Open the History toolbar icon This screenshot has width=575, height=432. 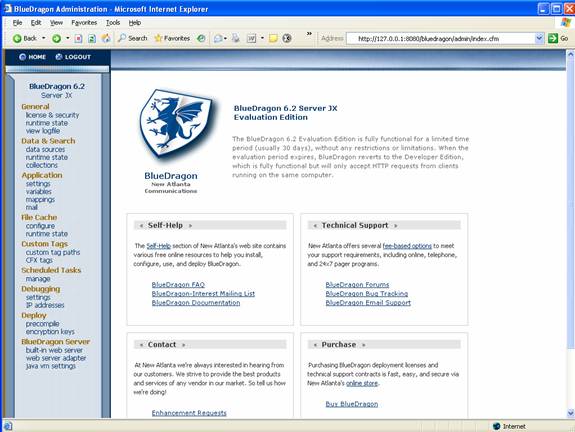coord(201,38)
